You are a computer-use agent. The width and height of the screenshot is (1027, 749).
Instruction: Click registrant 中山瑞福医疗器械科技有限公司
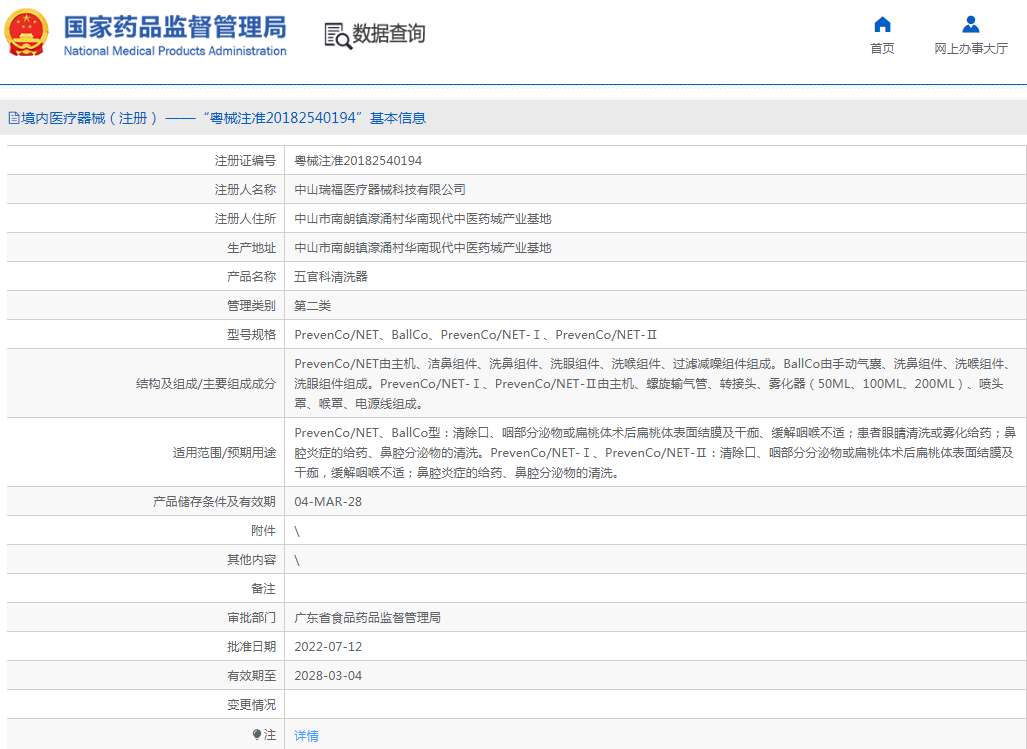(x=380, y=190)
